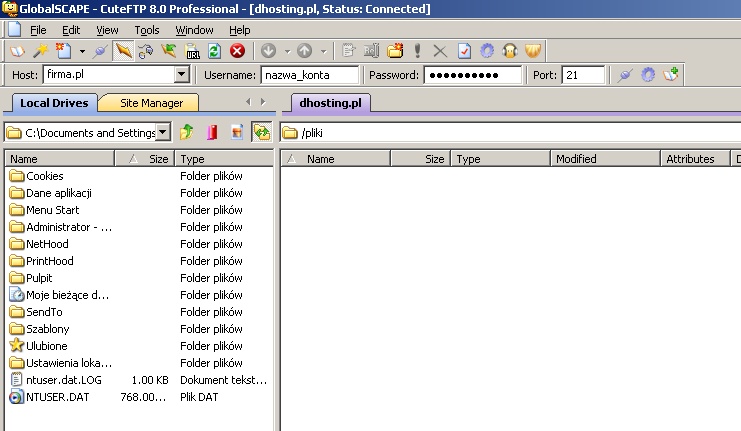The height and width of the screenshot is (431, 741).
Task: Click the orange shell icon in toolbar
Action: (x=533, y=51)
